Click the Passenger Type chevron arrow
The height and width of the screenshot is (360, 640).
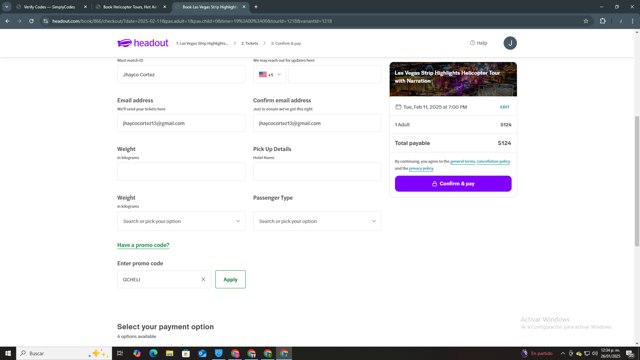373,221
